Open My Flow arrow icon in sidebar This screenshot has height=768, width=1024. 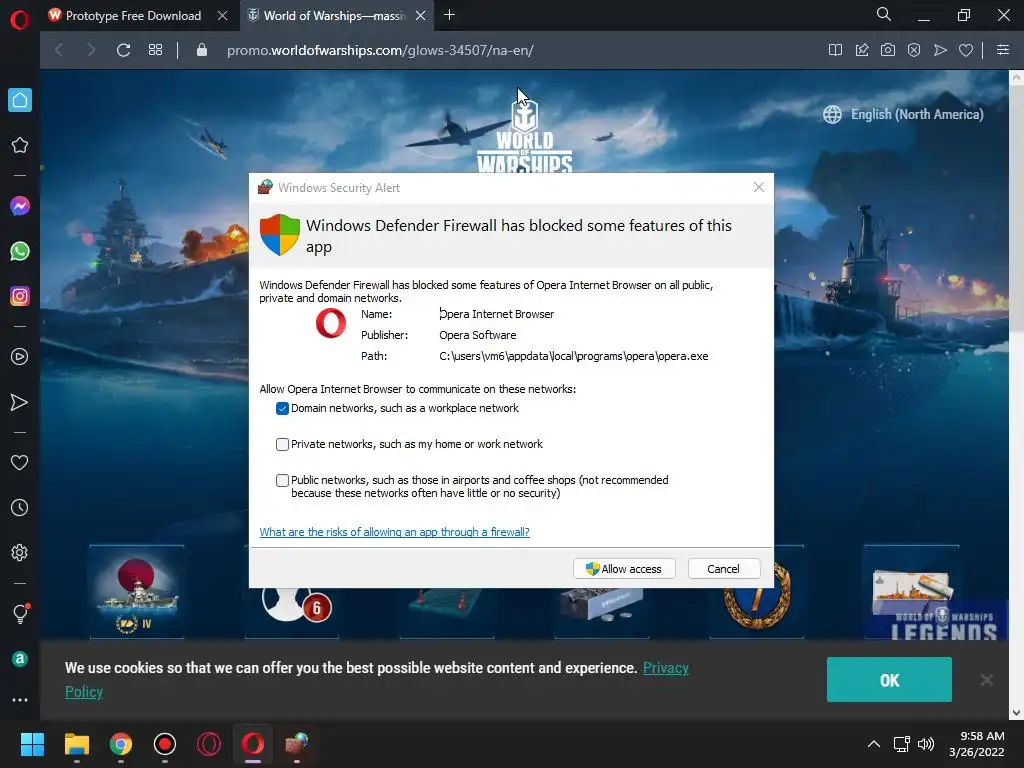pyautogui.click(x=20, y=402)
